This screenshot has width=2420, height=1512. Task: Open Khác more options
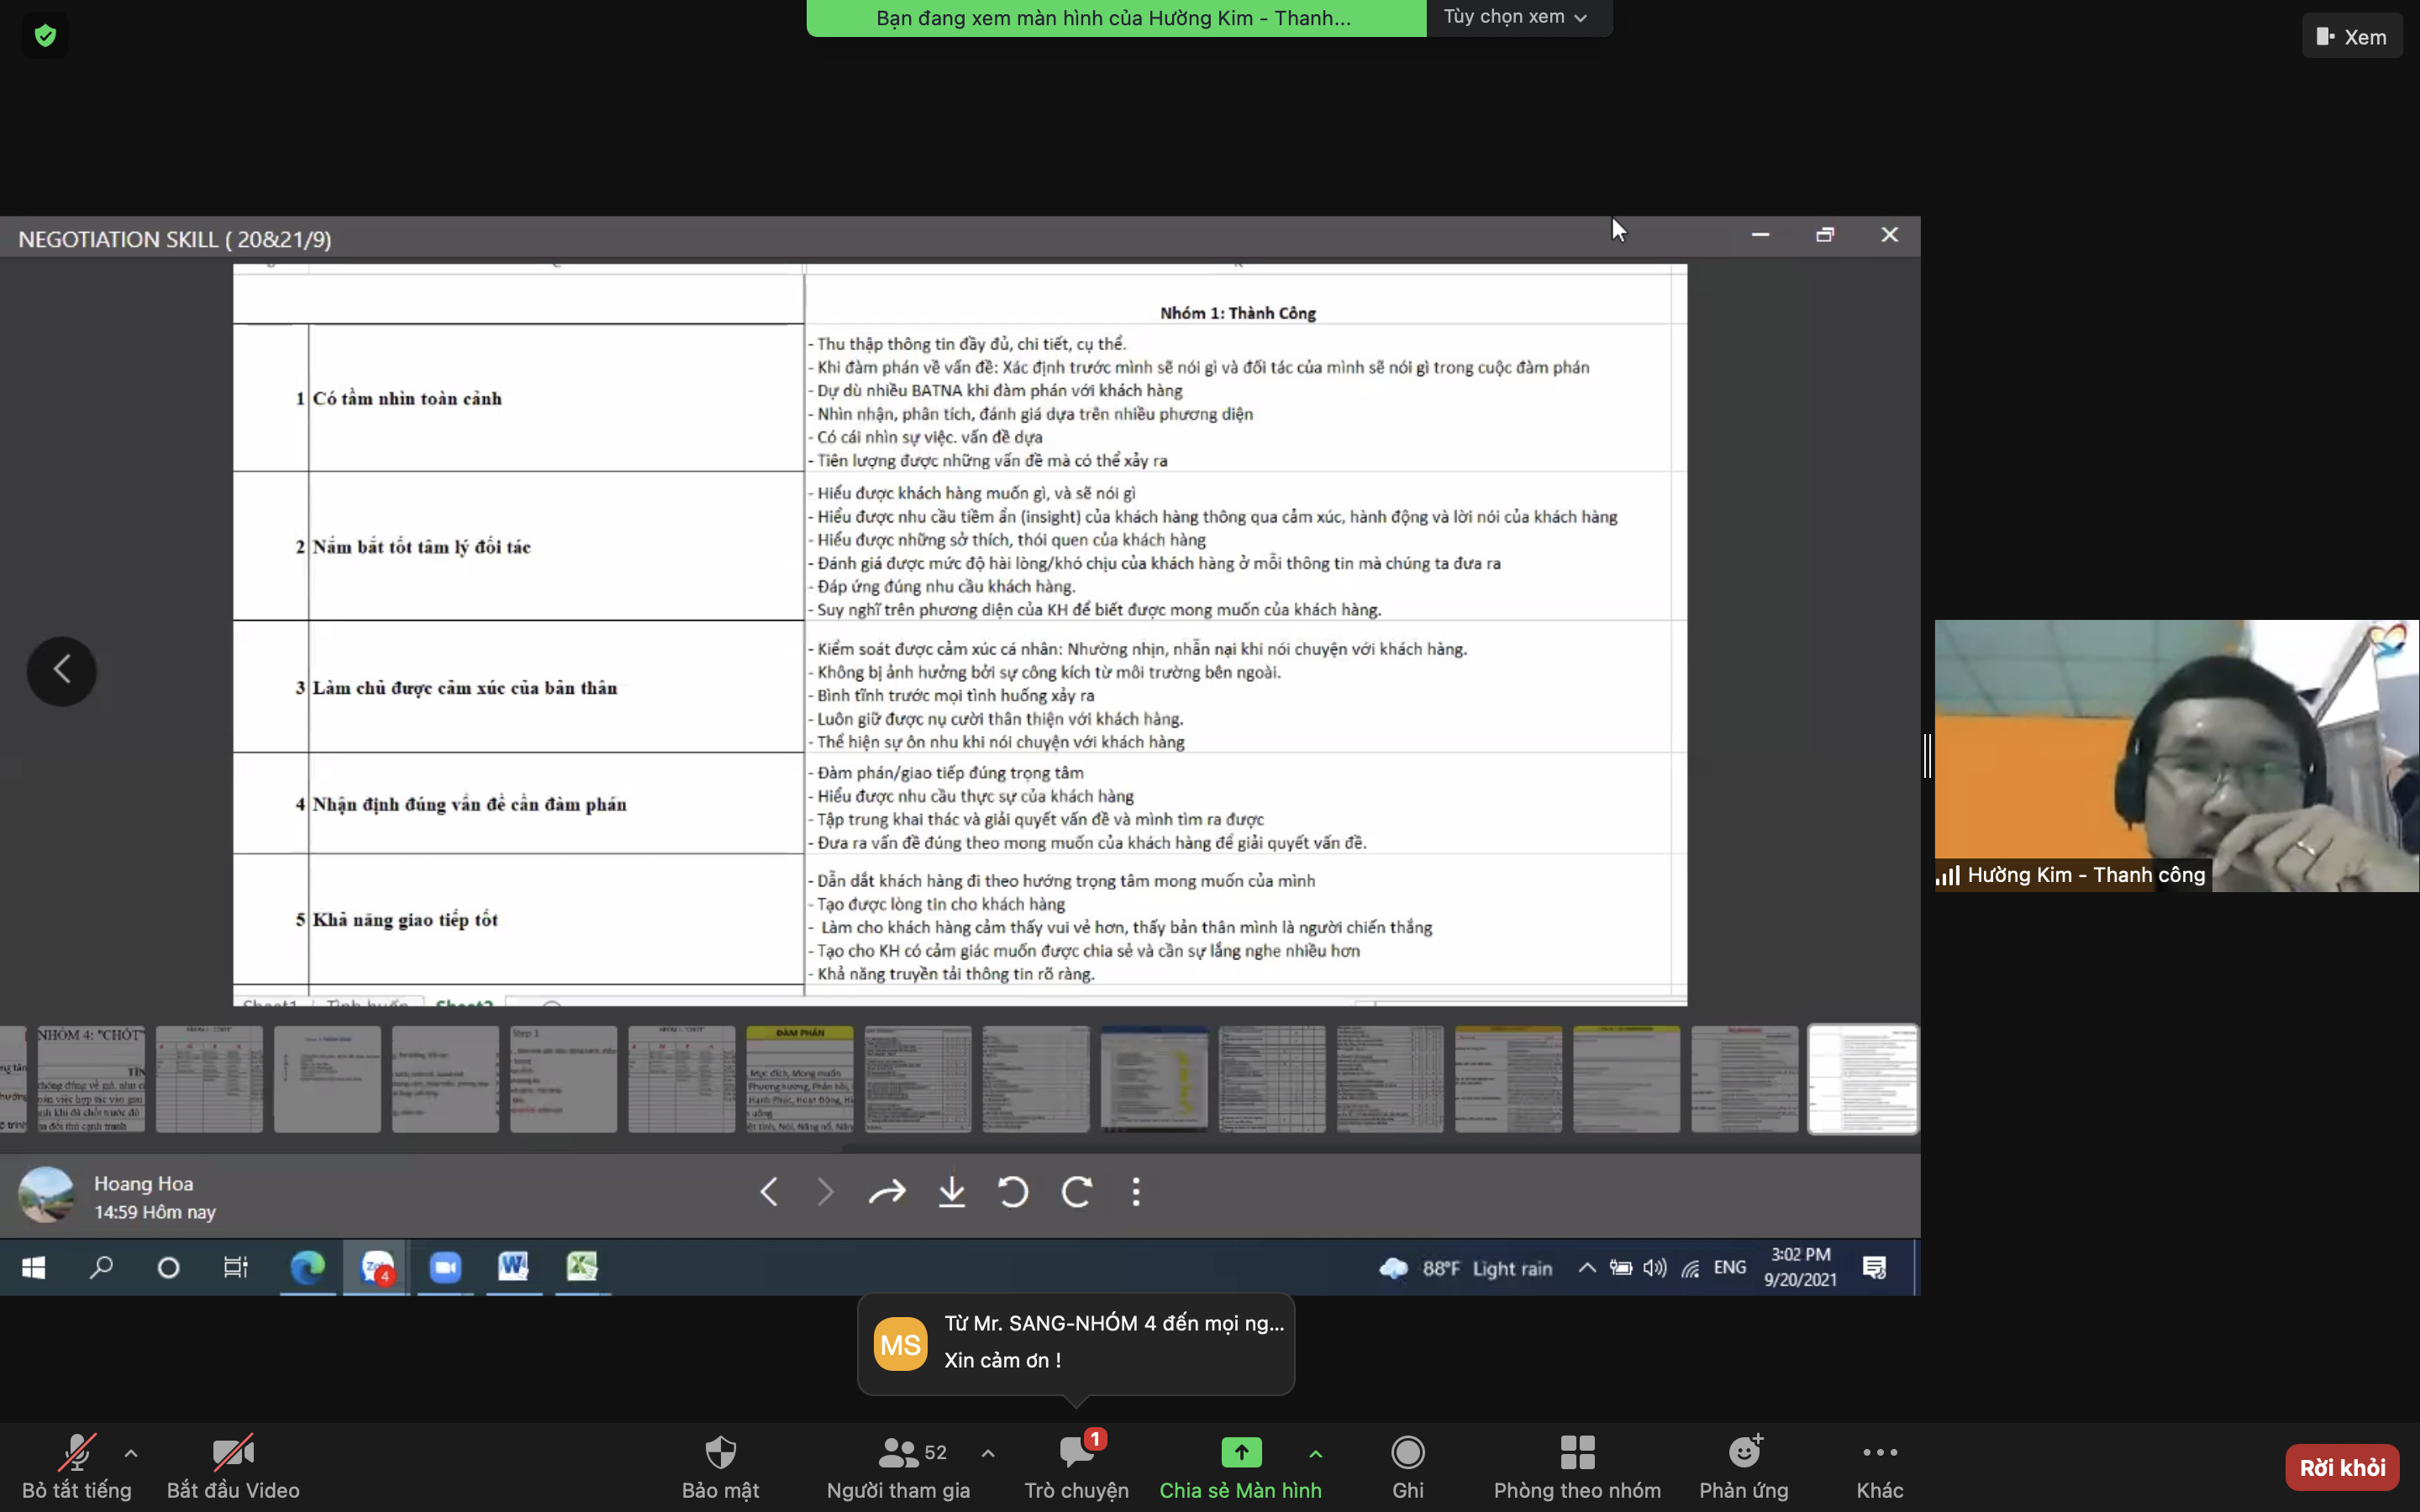(x=1880, y=1466)
